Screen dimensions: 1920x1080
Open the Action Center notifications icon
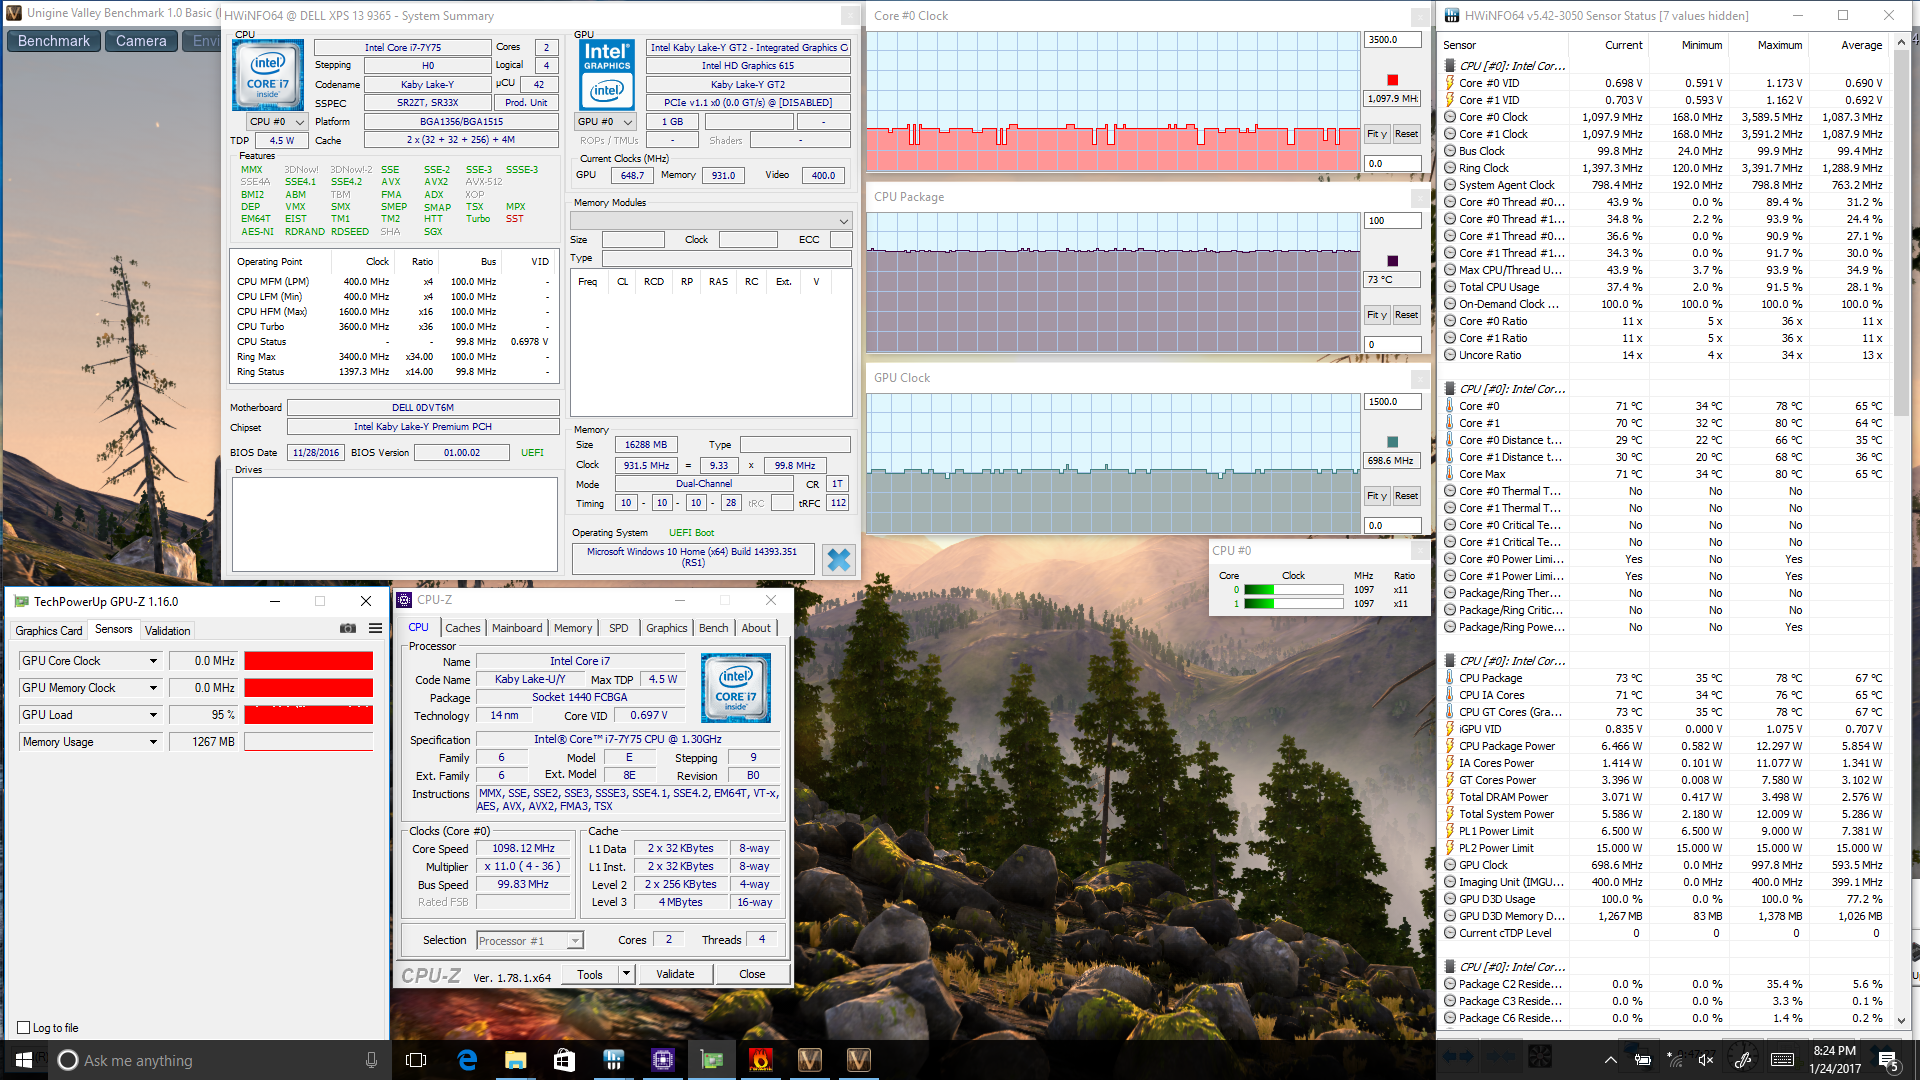(1888, 1060)
